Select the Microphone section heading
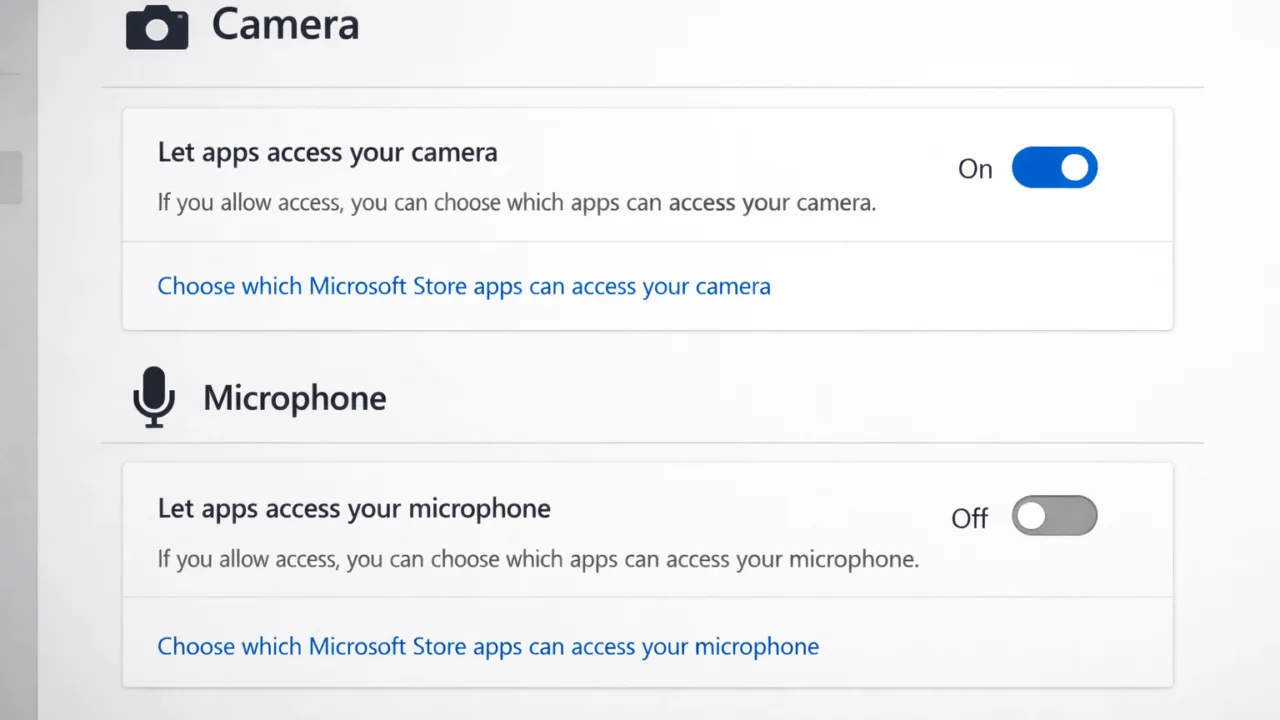Screen dimensions: 1280x720 click(294, 398)
